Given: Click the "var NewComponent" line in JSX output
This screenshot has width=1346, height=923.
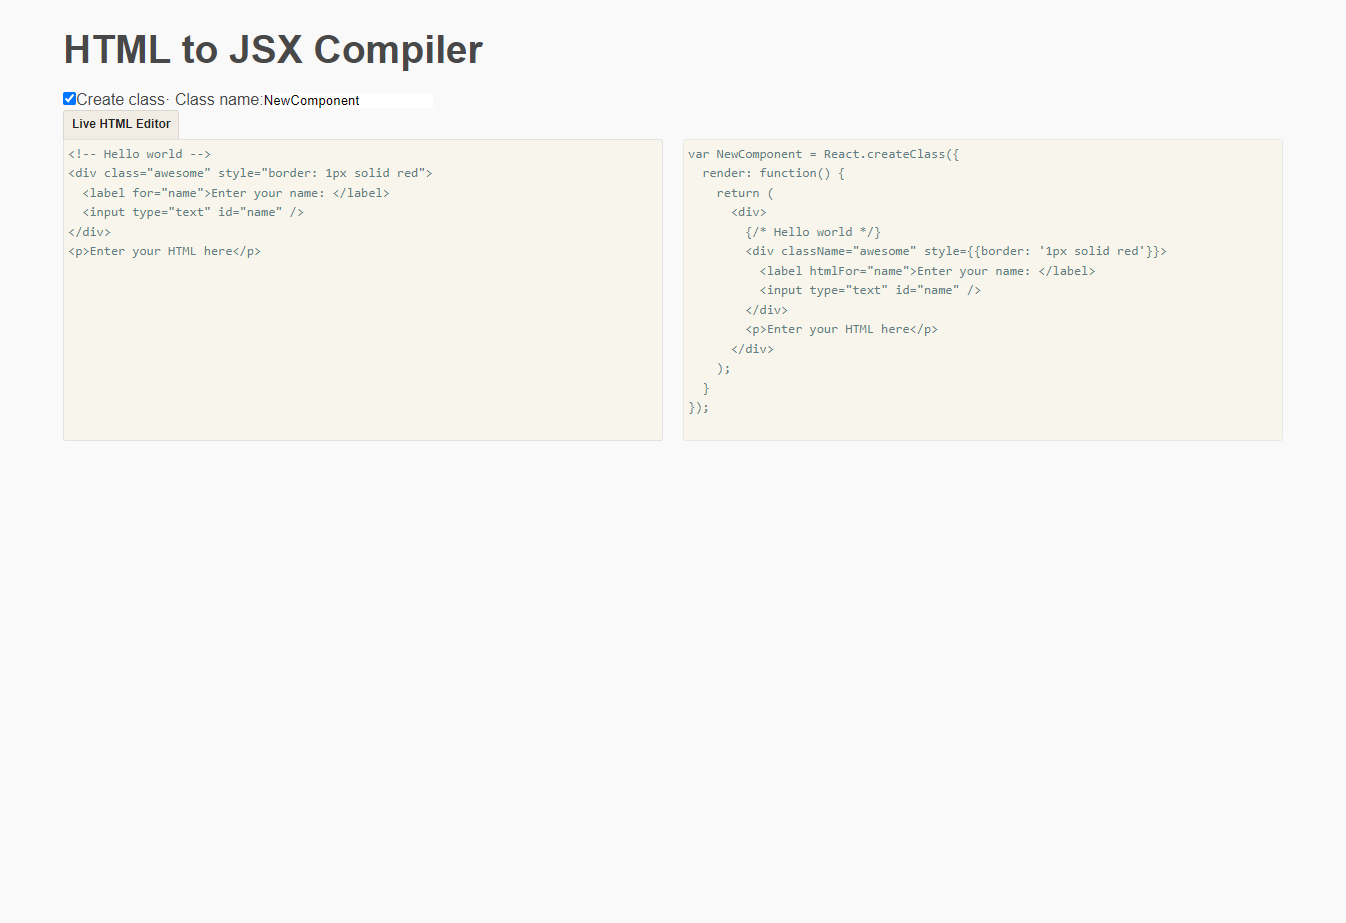Looking at the screenshot, I should tap(823, 154).
